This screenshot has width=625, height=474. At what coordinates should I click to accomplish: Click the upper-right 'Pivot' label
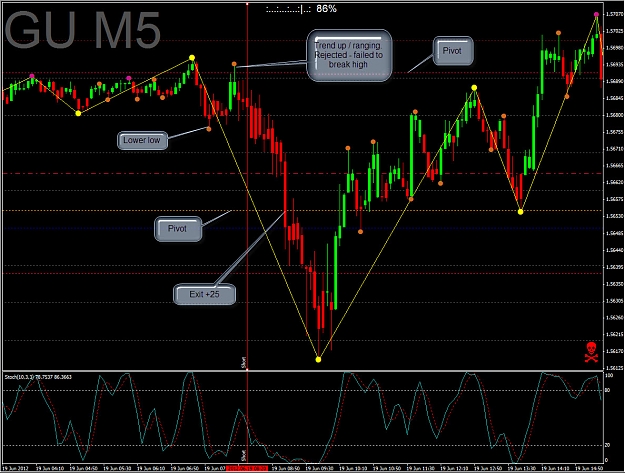pos(453,51)
